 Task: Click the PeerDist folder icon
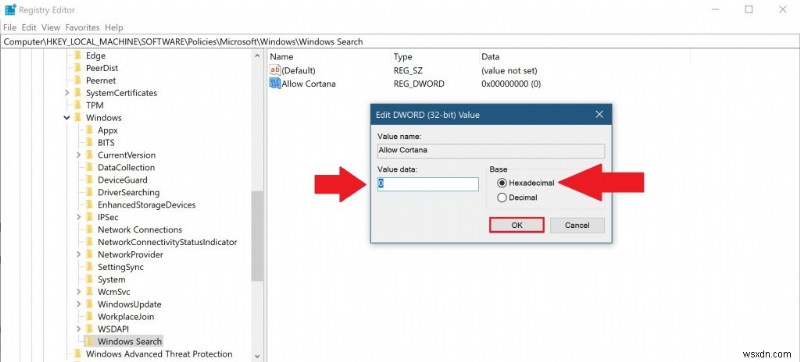[78, 68]
